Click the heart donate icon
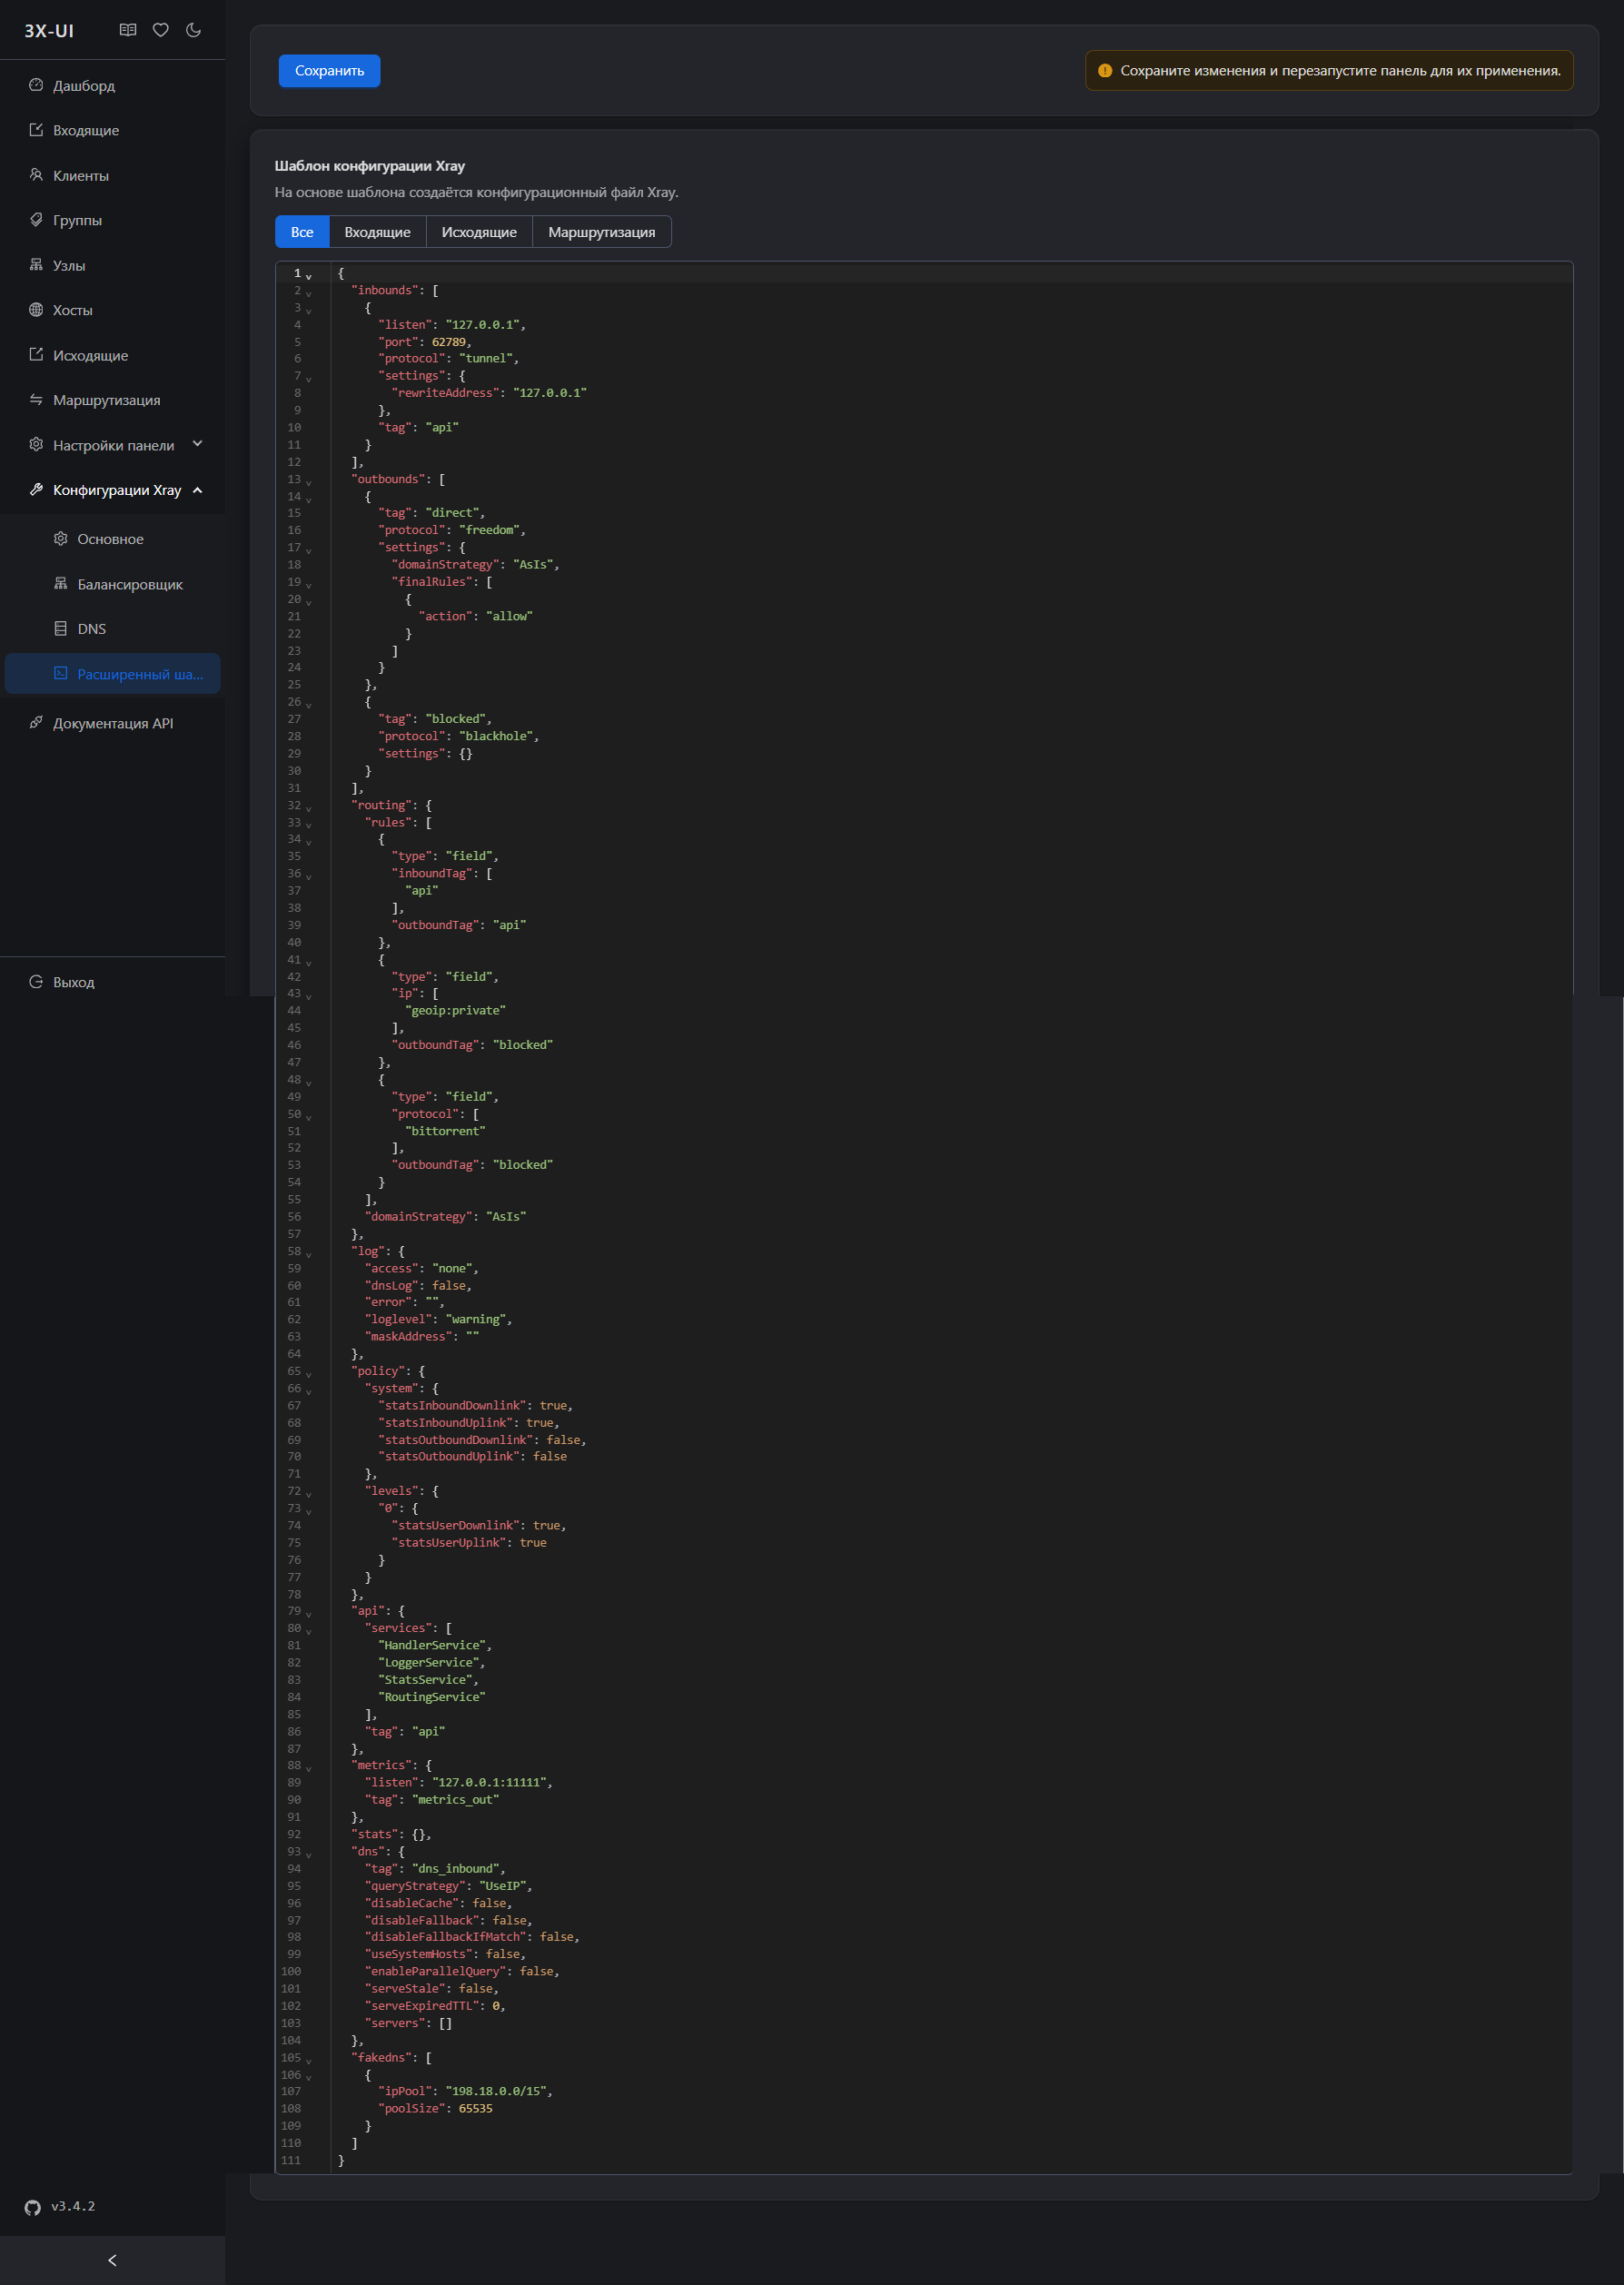The height and width of the screenshot is (2285, 1624). point(161,30)
